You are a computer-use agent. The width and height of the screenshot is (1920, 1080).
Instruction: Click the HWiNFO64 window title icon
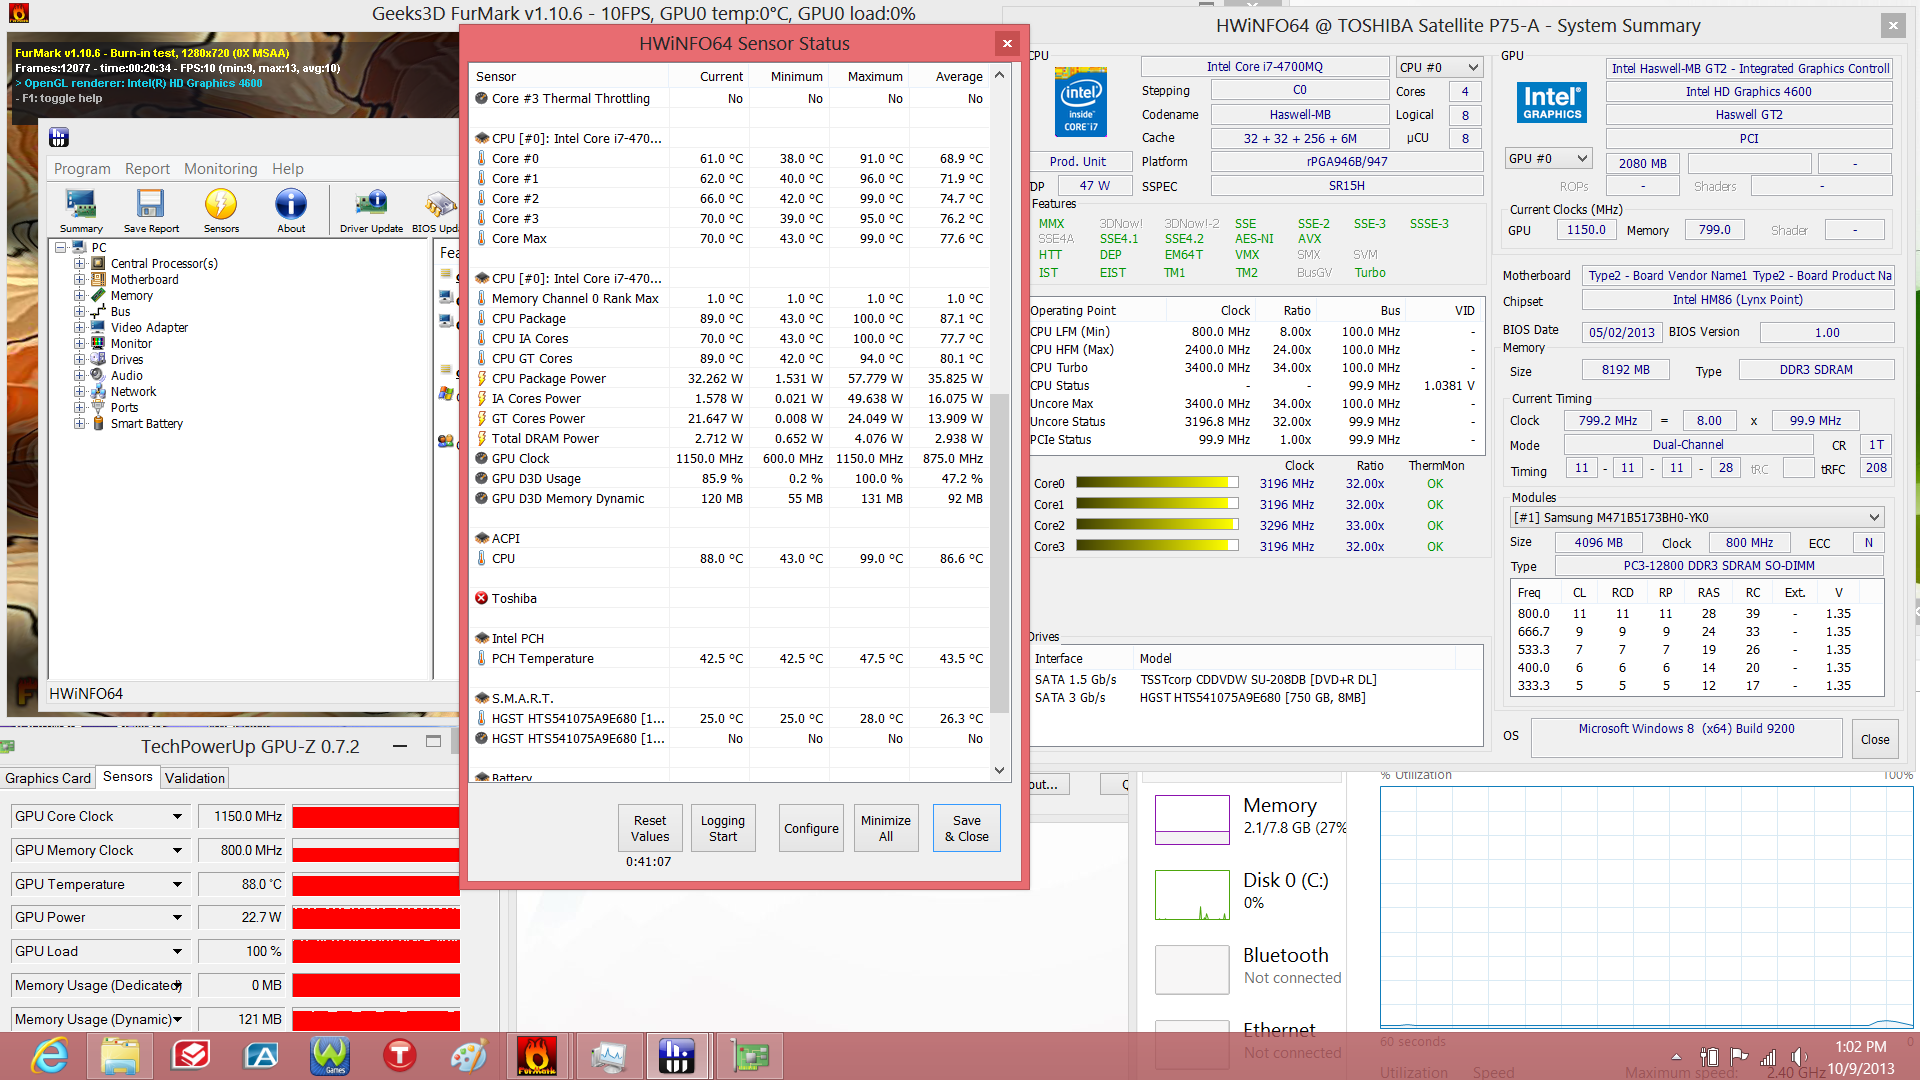(x=59, y=137)
